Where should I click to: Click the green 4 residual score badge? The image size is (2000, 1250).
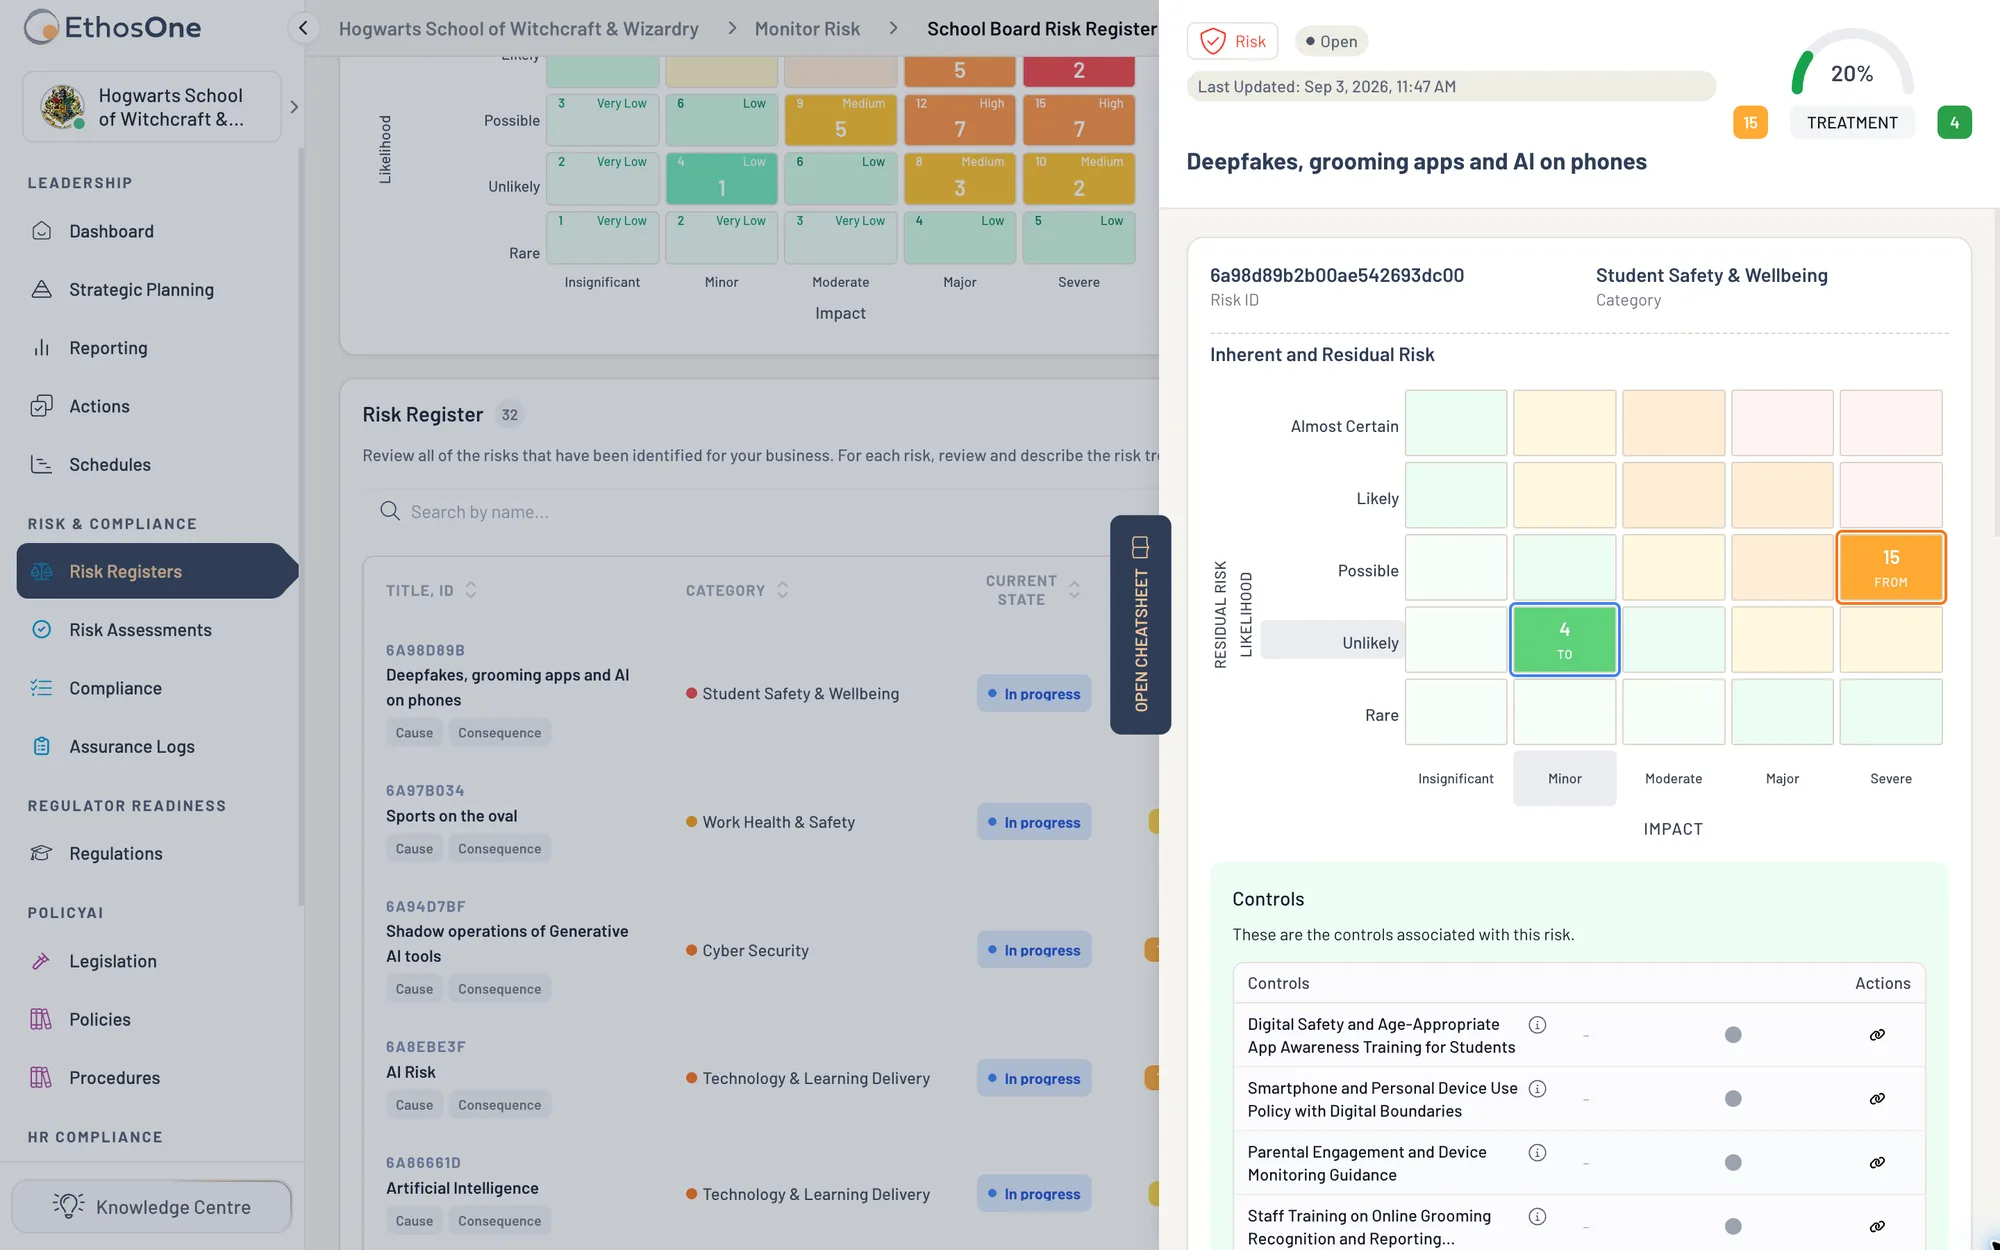coord(1954,122)
